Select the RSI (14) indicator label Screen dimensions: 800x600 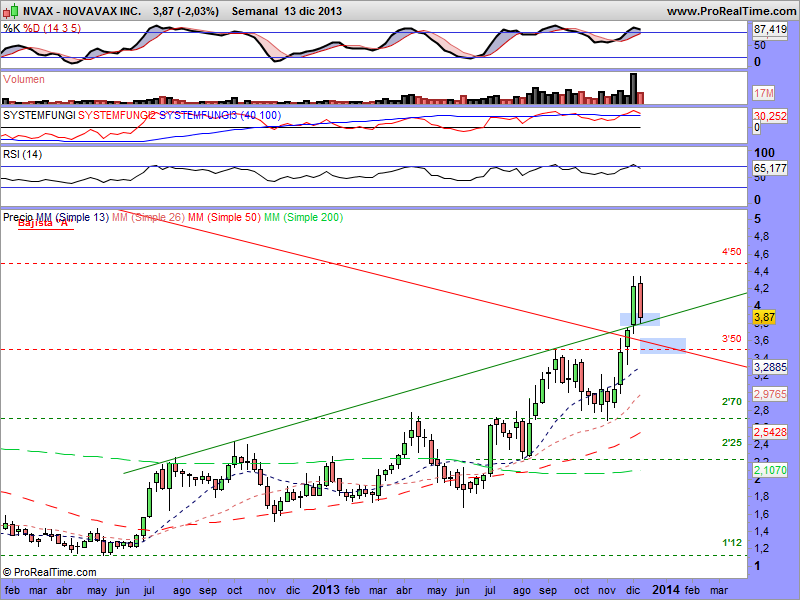coord(22,154)
